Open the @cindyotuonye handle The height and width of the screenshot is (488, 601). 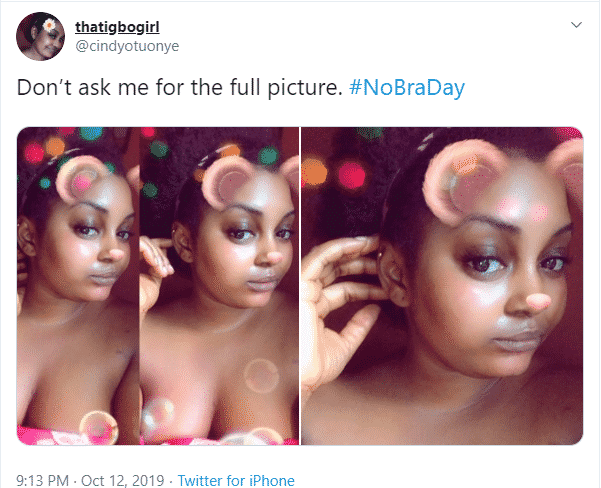click(x=127, y=46)
